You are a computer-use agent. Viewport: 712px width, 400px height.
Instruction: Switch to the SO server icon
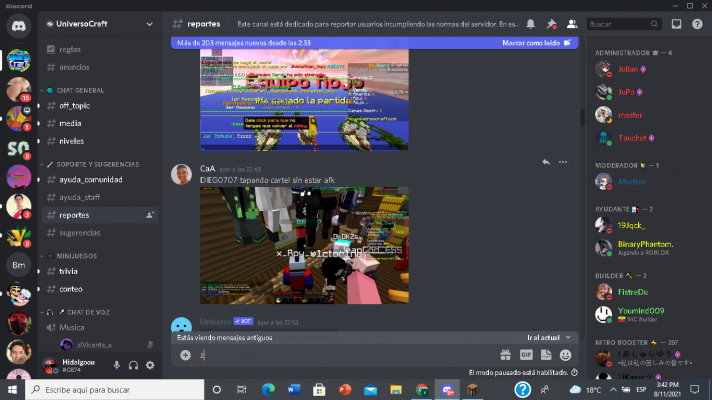[x=18, y=148]
